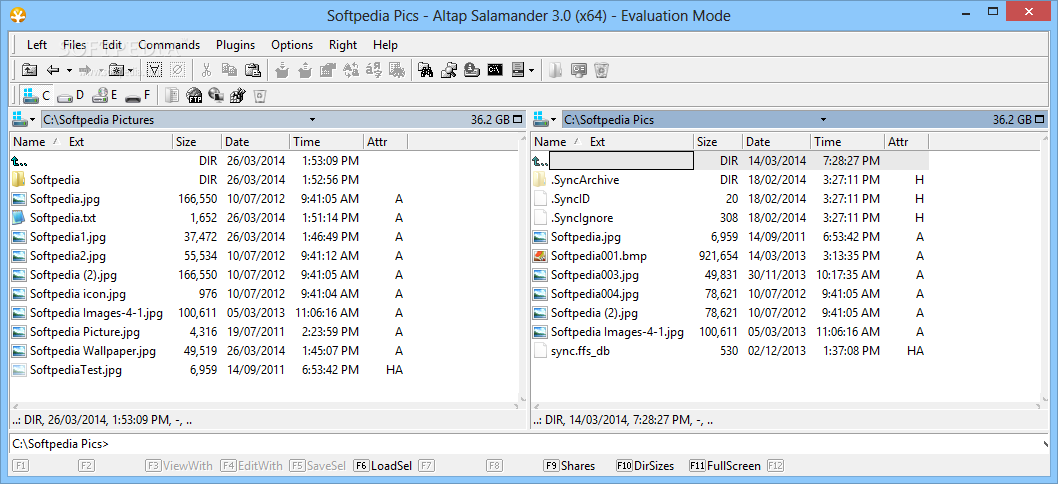Click the Back arrow toolbar icon
Screen dimensions: 1058x484
(53, 70)
